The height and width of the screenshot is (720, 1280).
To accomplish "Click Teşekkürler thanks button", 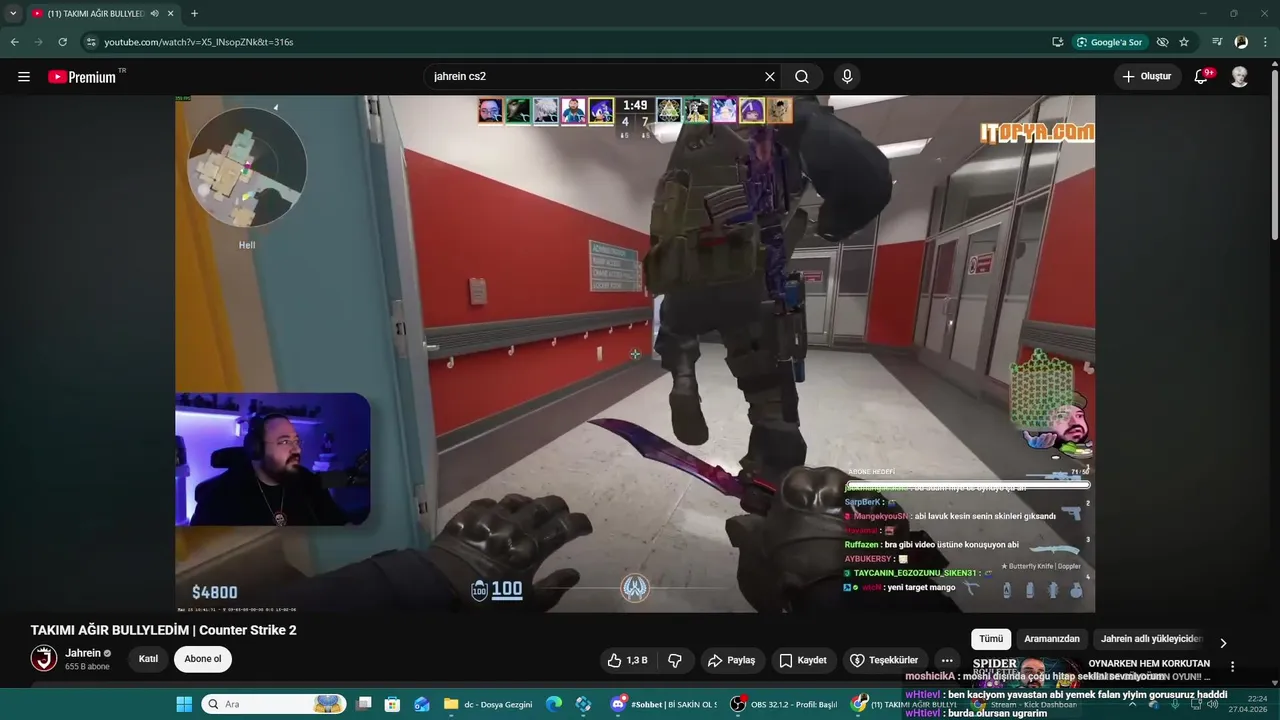I will [884, 660].
